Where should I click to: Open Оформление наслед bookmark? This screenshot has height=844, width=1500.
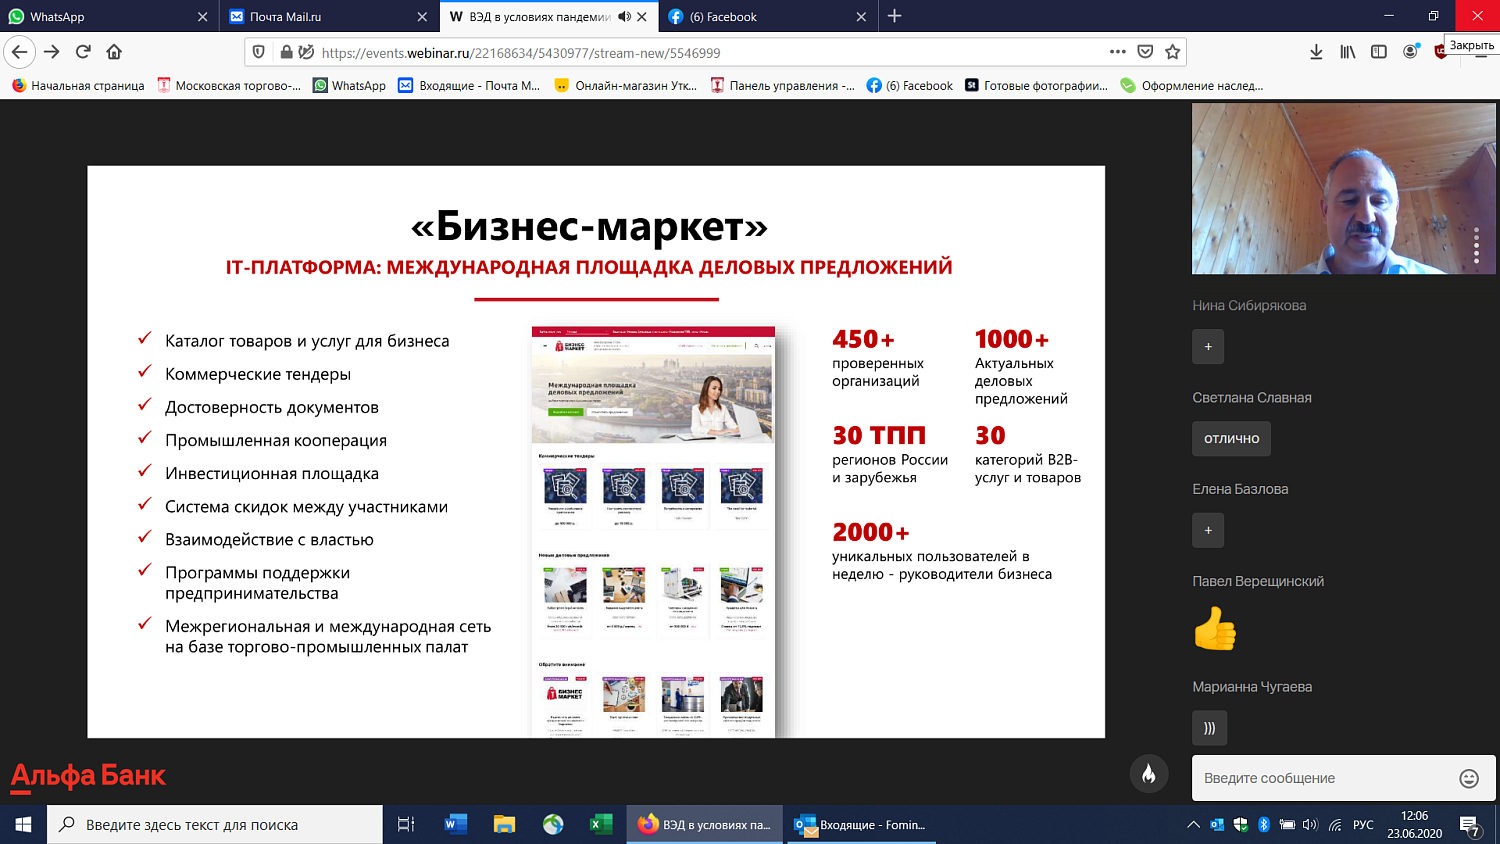coord(1192,86)
